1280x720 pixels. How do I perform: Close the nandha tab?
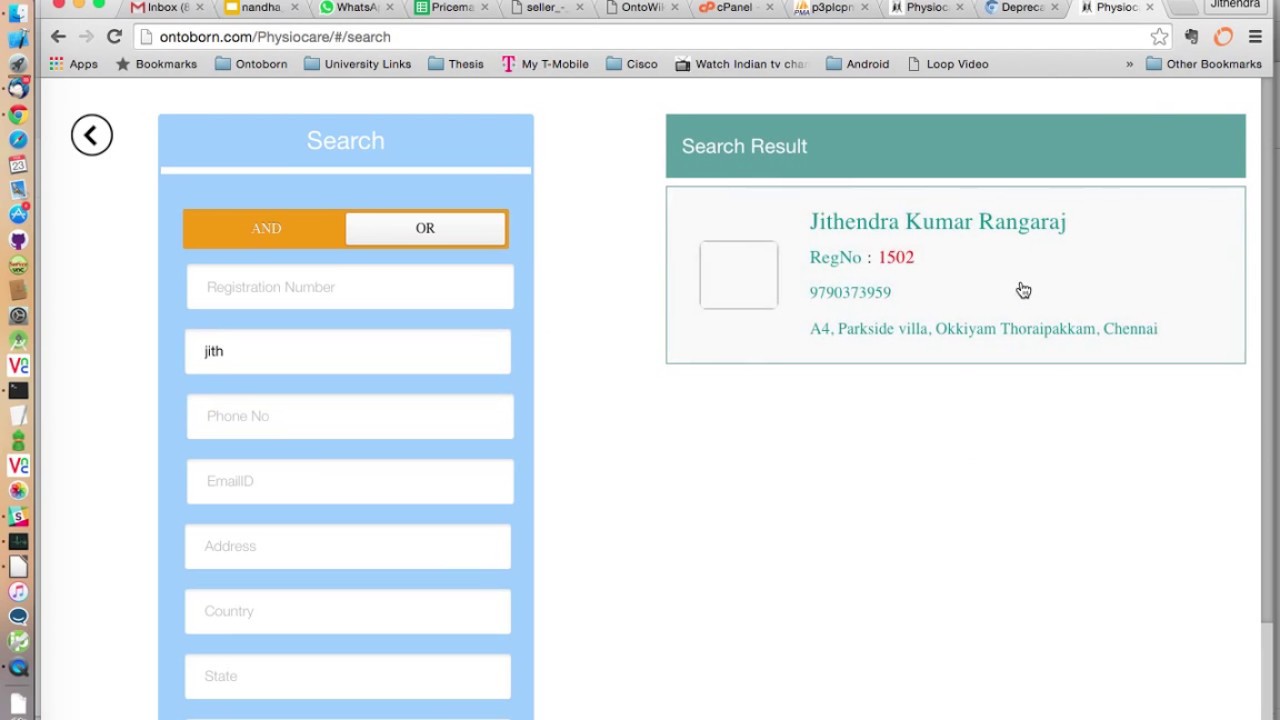(x=294, y=7)
